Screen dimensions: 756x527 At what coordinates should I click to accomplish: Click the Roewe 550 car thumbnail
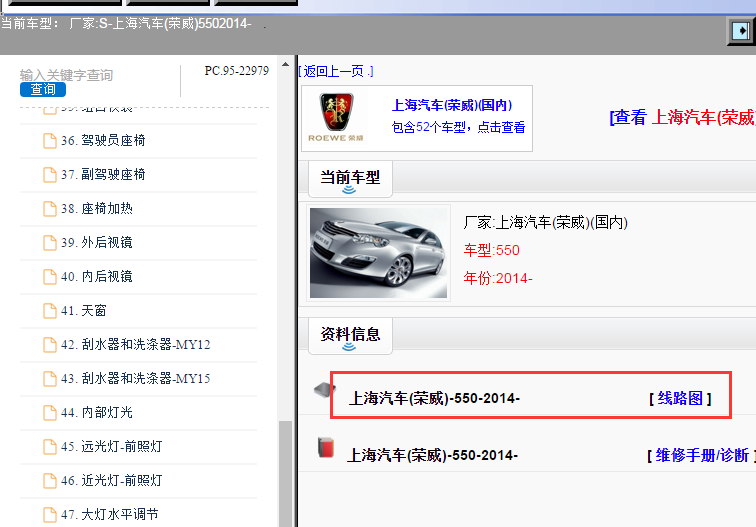[378, 253]
